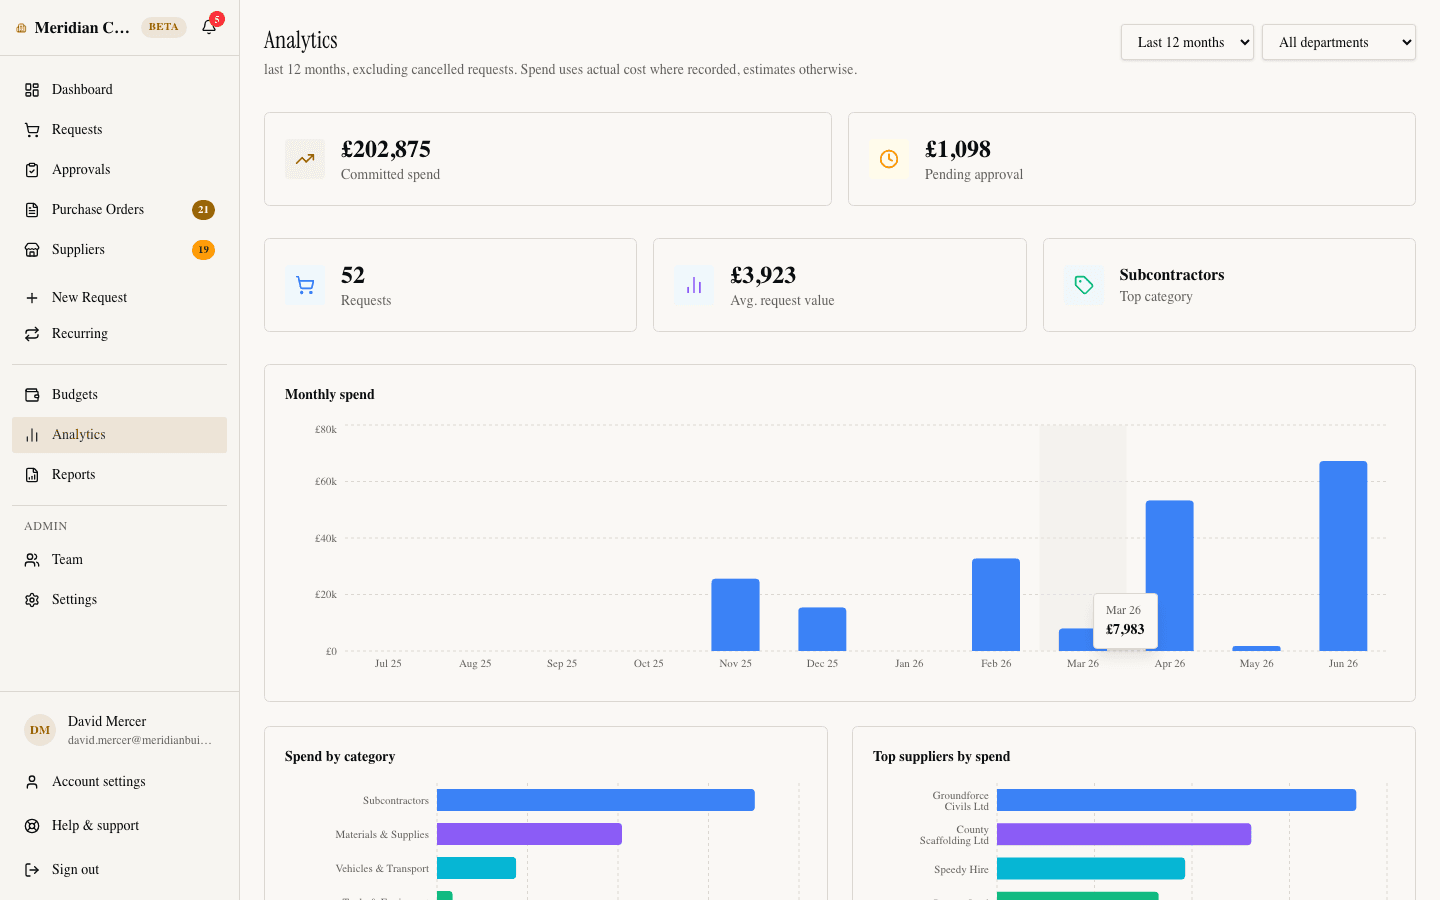
Task: Click the Feb 26 monthly spend bar
Action: 996,605
